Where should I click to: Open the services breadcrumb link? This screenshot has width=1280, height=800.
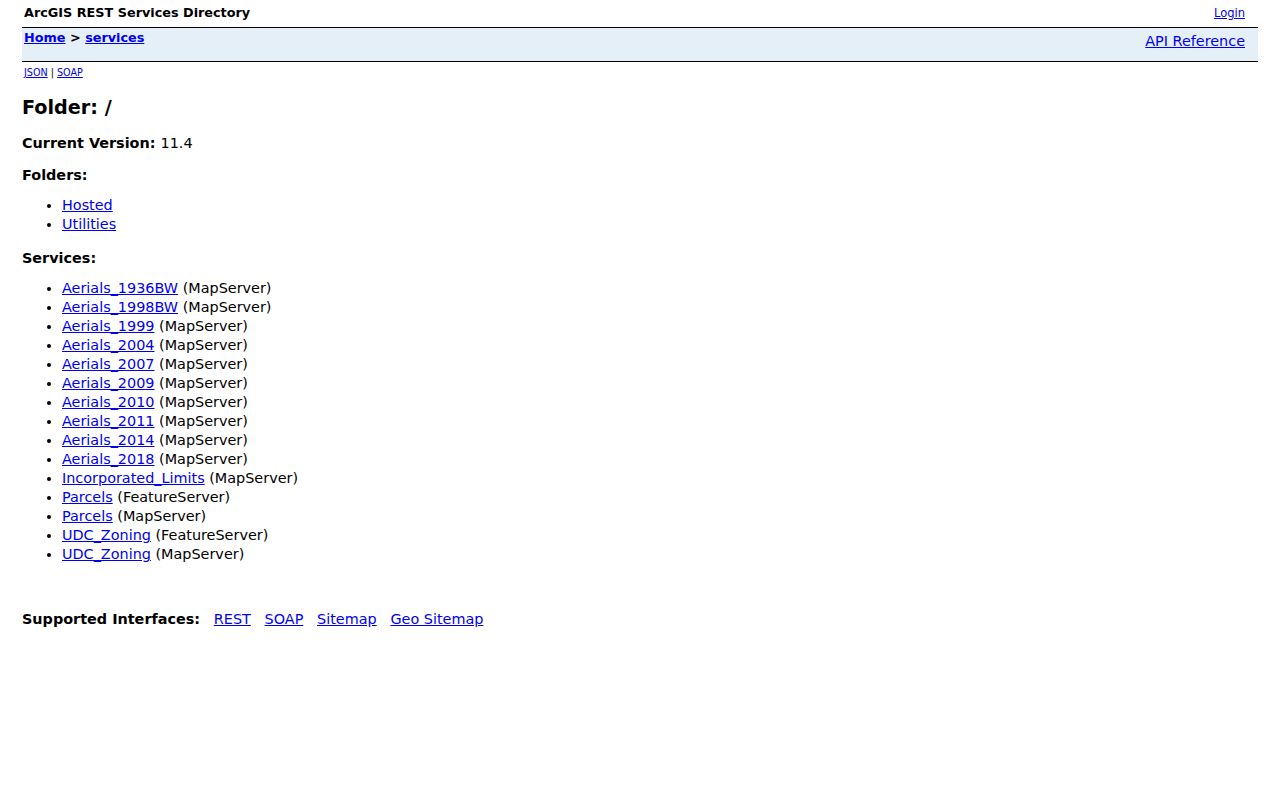(114, 38)
